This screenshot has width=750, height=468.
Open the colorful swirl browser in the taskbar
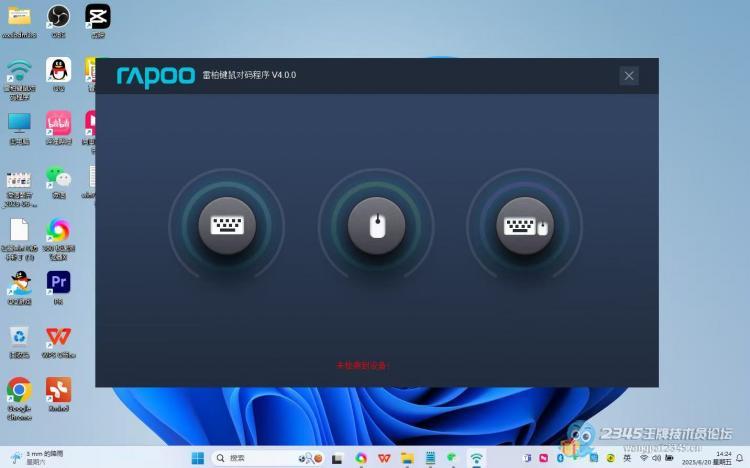(361, 458)
